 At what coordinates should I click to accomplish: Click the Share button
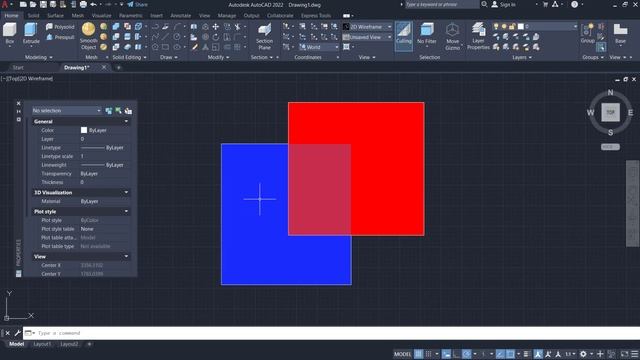(138, 4)
